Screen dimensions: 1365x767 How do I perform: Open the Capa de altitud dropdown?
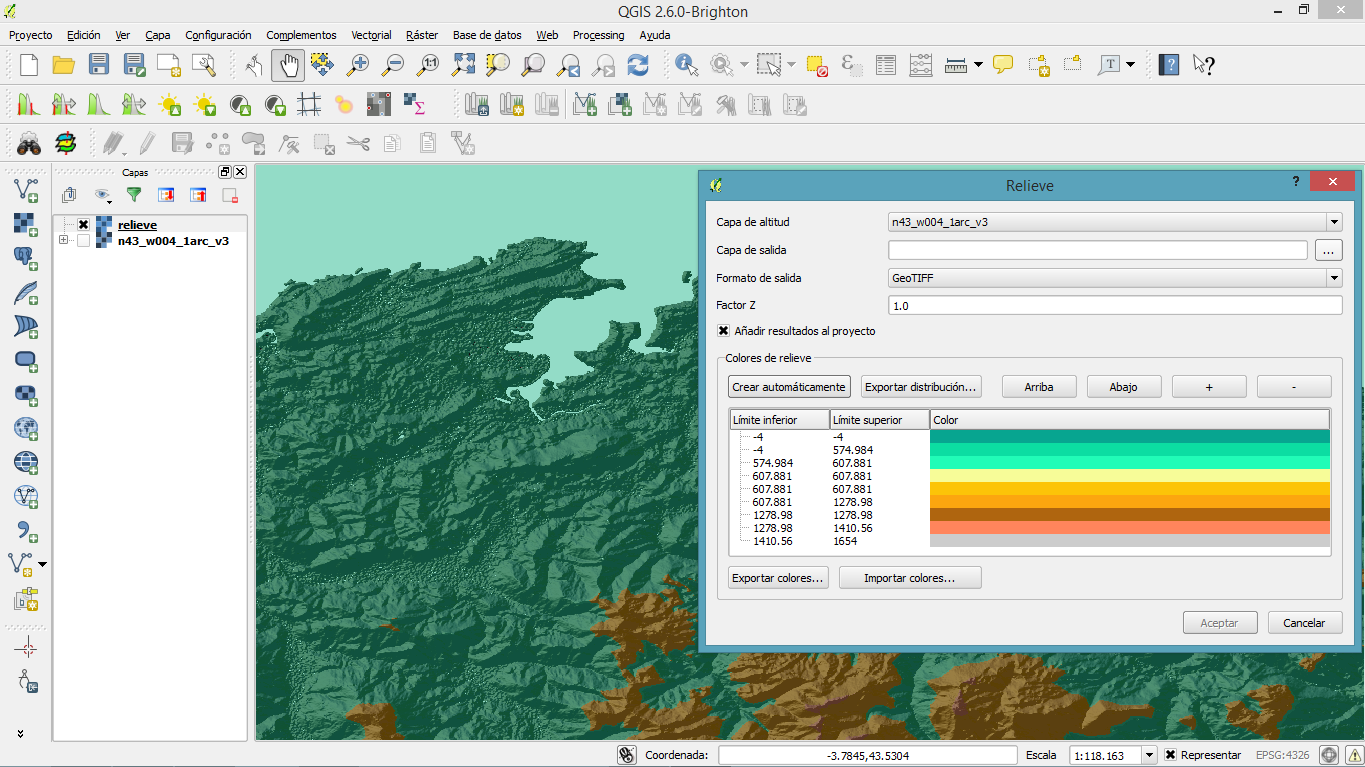tap(1334, 222)
